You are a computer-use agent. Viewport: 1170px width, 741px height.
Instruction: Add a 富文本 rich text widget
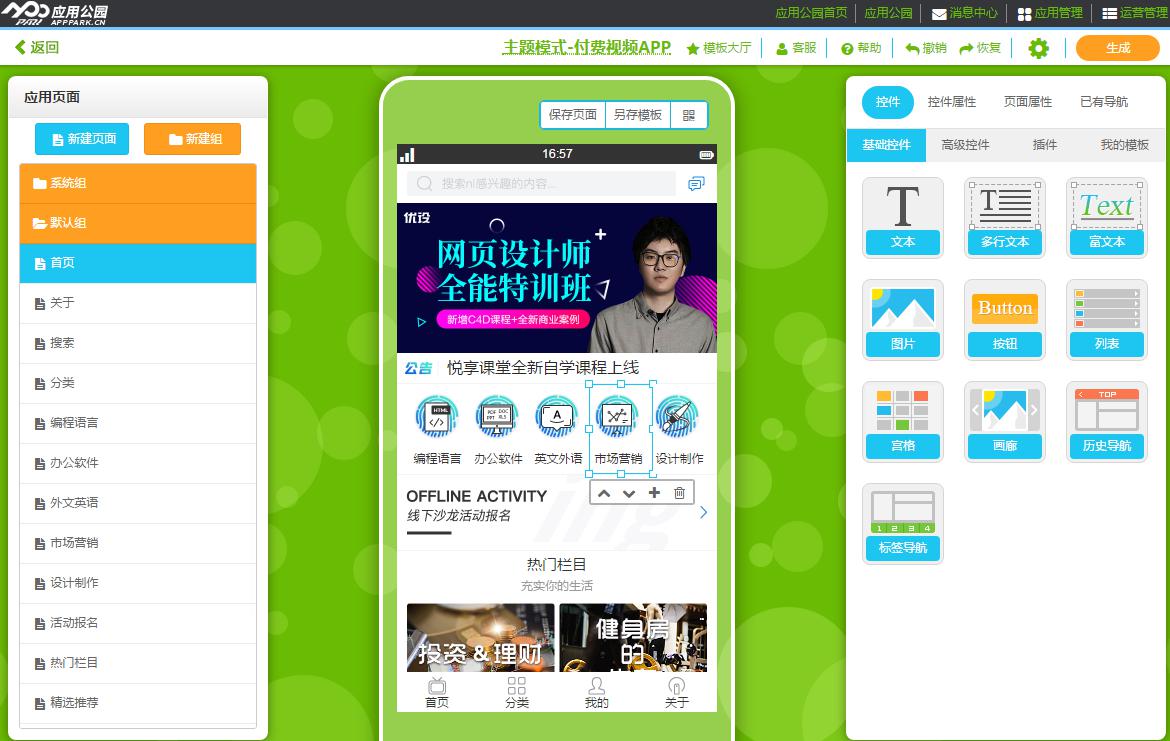click(1106, 217)
